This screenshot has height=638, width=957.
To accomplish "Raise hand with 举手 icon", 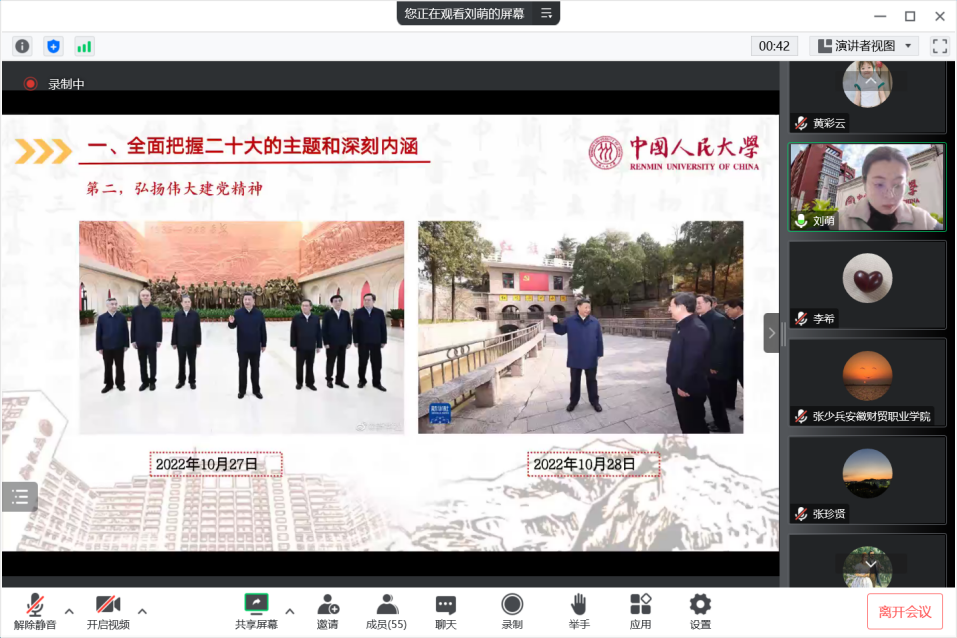I will (578, 611).
